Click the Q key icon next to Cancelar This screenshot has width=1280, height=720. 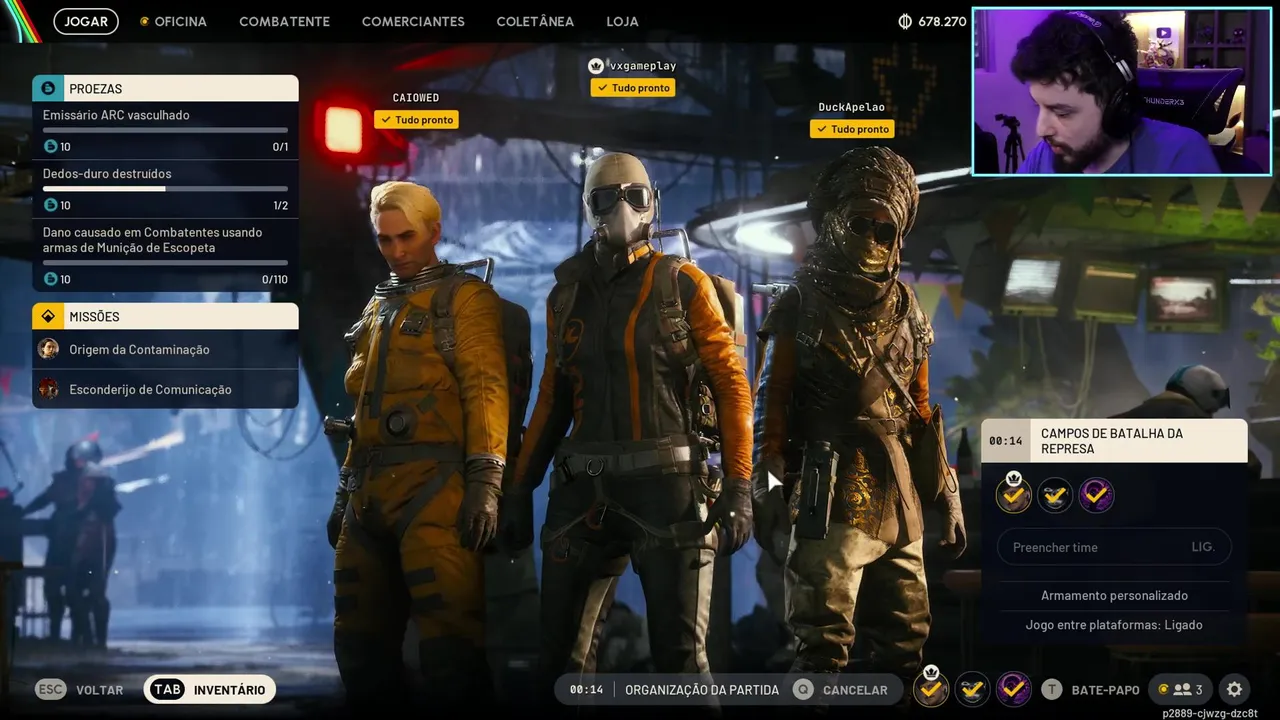tap(802, 689)
